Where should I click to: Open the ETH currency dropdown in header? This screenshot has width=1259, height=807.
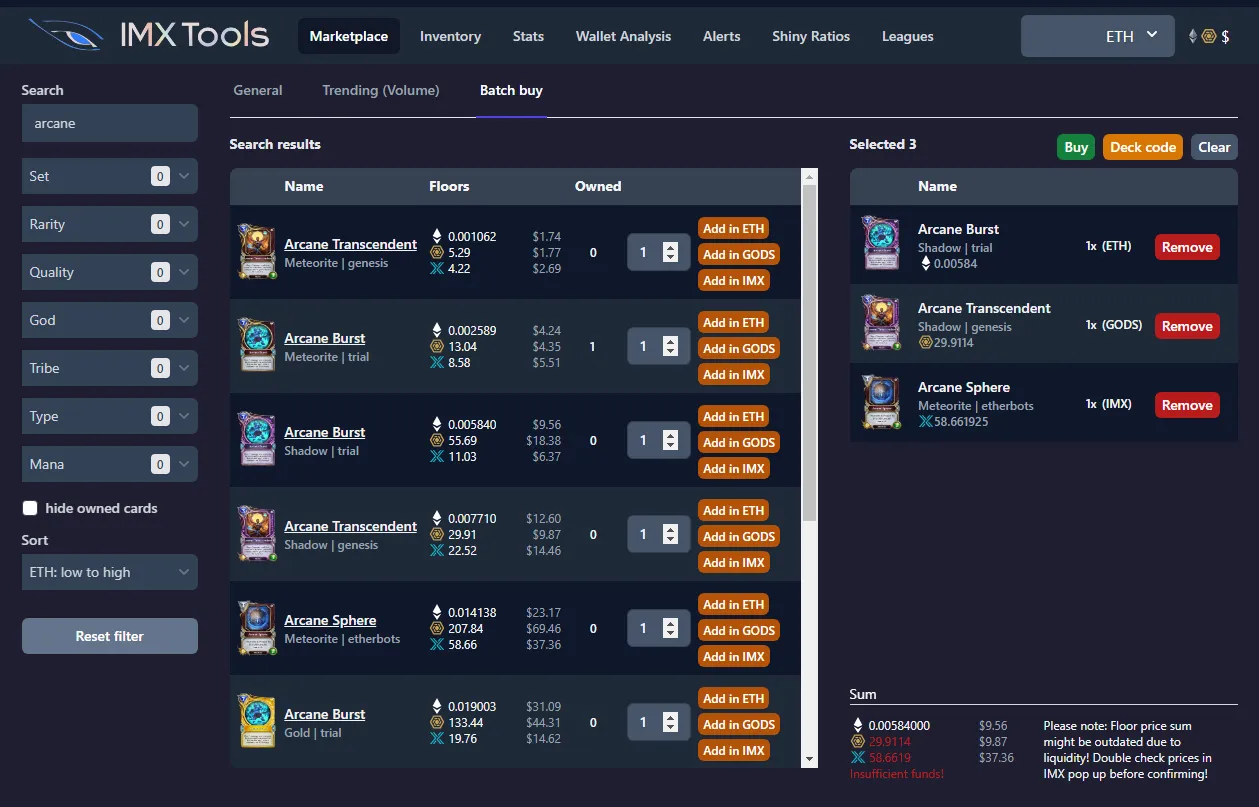pos(1098,36)
